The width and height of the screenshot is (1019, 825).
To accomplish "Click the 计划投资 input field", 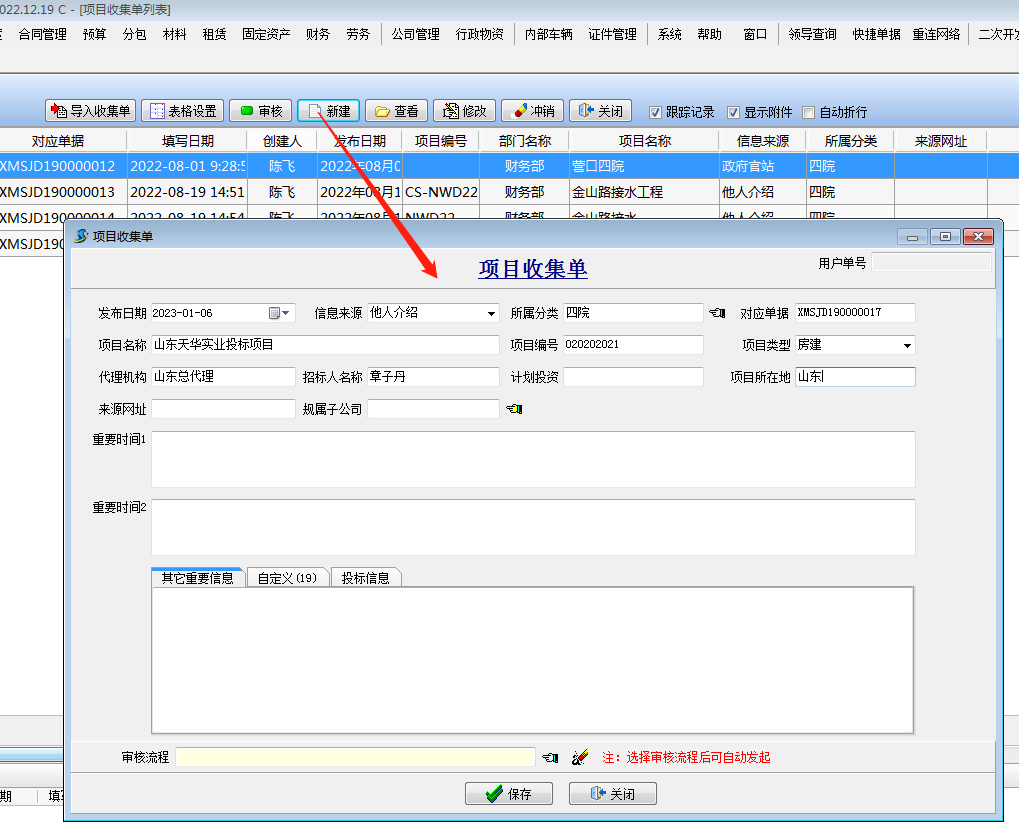I will 633,377.
